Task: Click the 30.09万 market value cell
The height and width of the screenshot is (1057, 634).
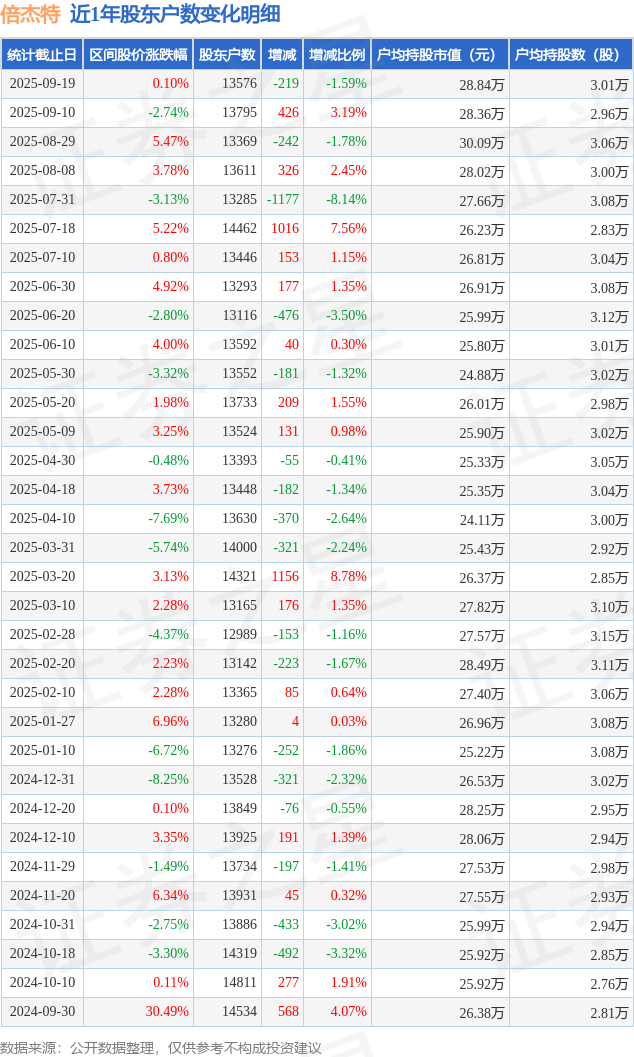Action: click(482, 142)
